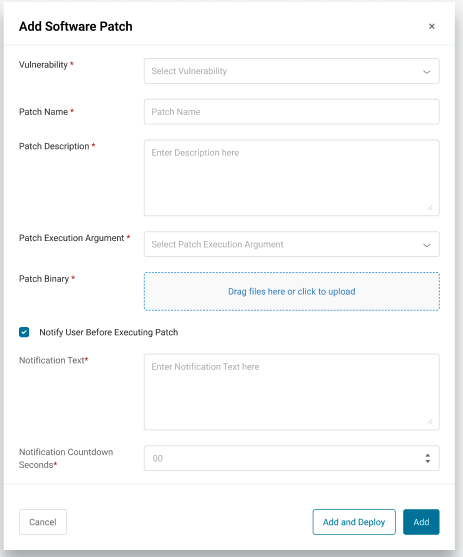Uncheck Notify User Before Executing Patch
Image resolution: width=463 pixels, height=557 pixels.
[x=24, y=332]
